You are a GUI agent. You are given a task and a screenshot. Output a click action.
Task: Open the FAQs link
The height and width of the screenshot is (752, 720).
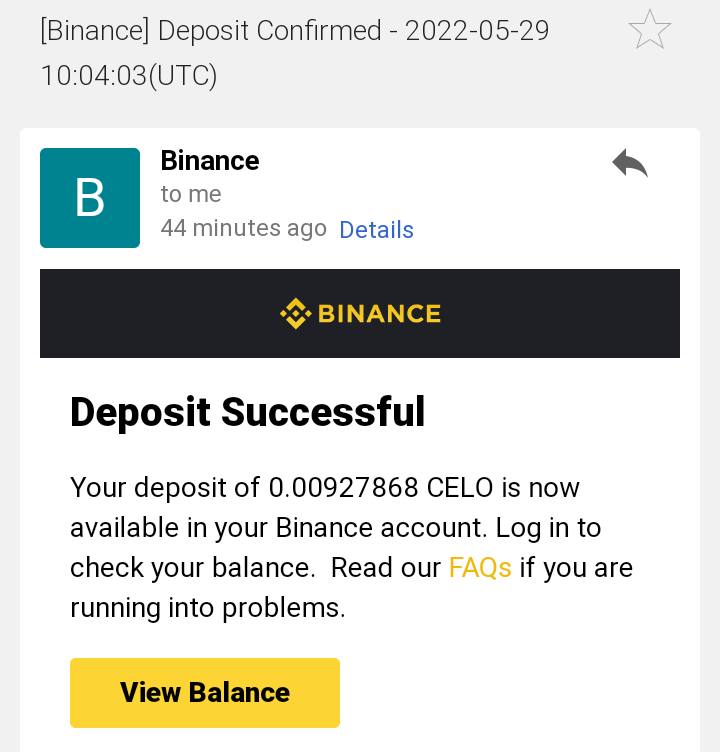(480, 568)
